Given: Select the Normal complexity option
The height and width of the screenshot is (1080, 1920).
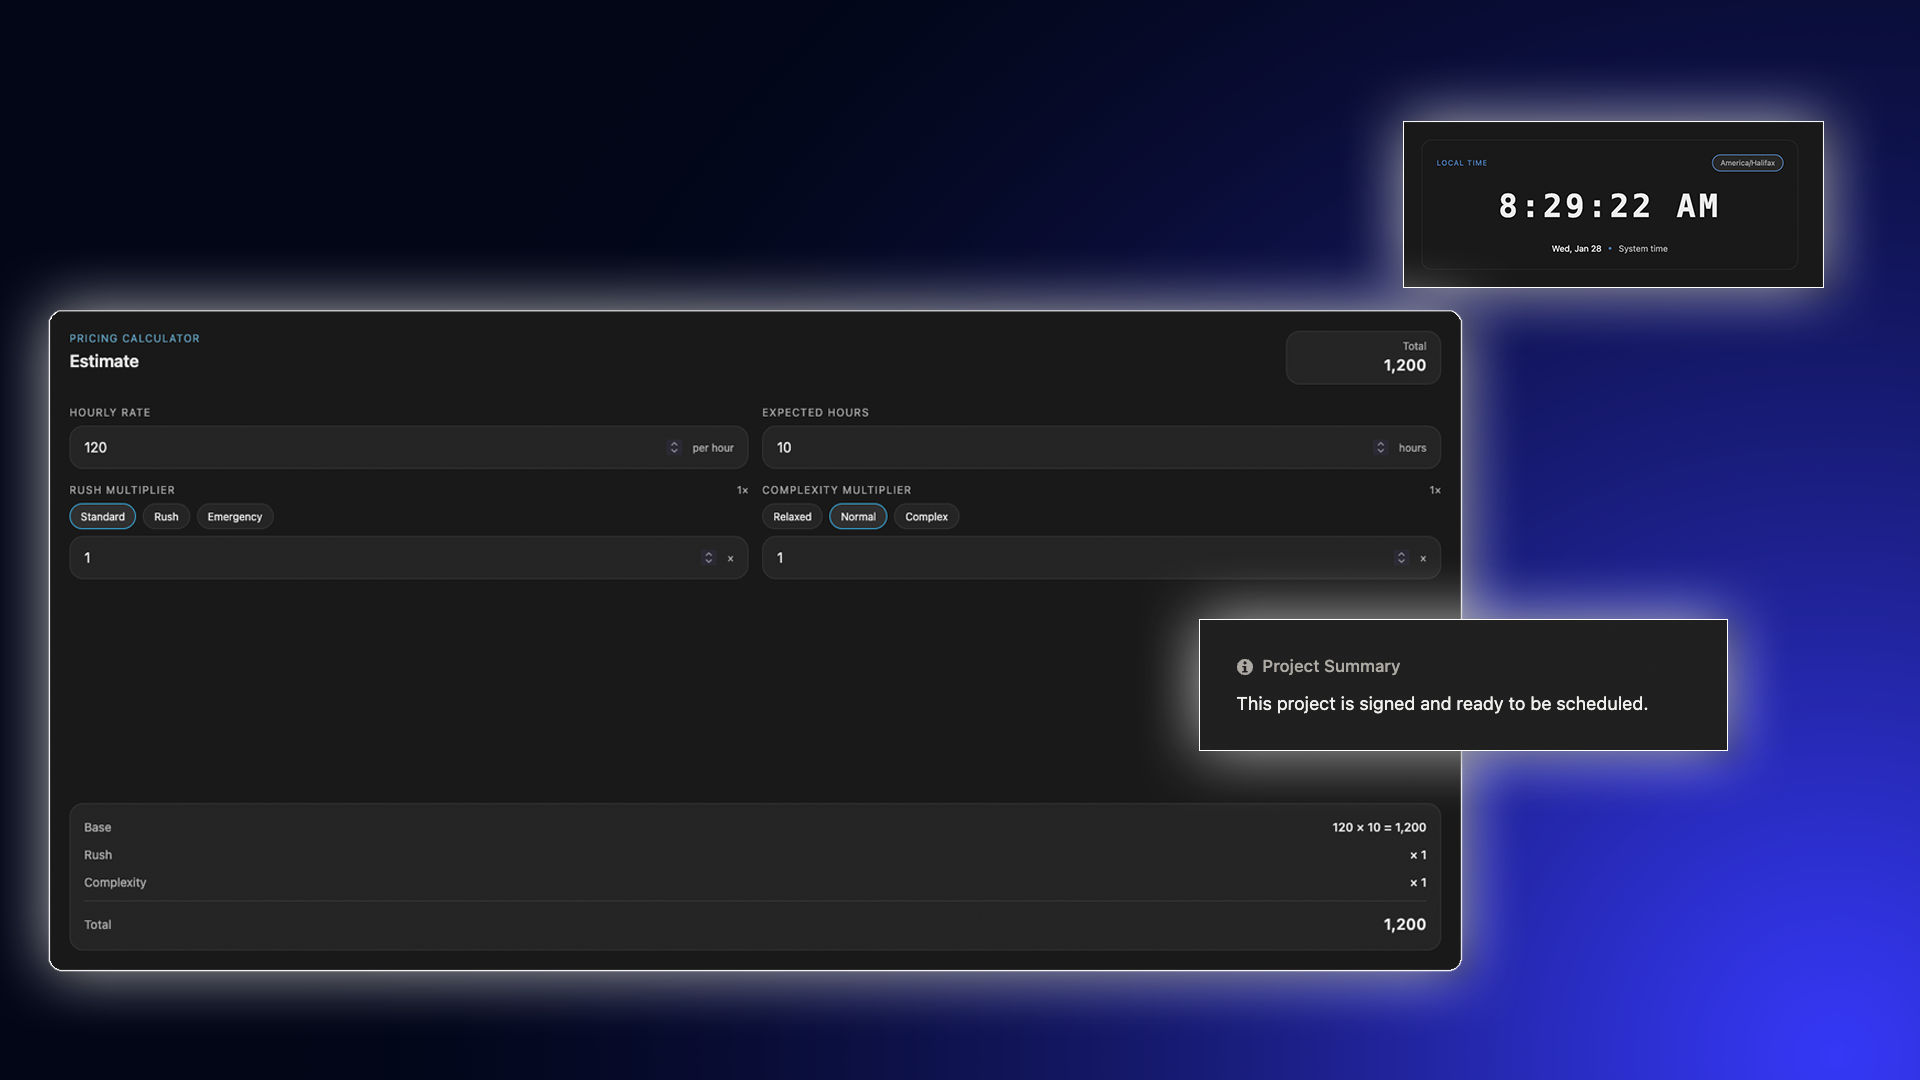Looking at the screenshot, I should point(857,517).
